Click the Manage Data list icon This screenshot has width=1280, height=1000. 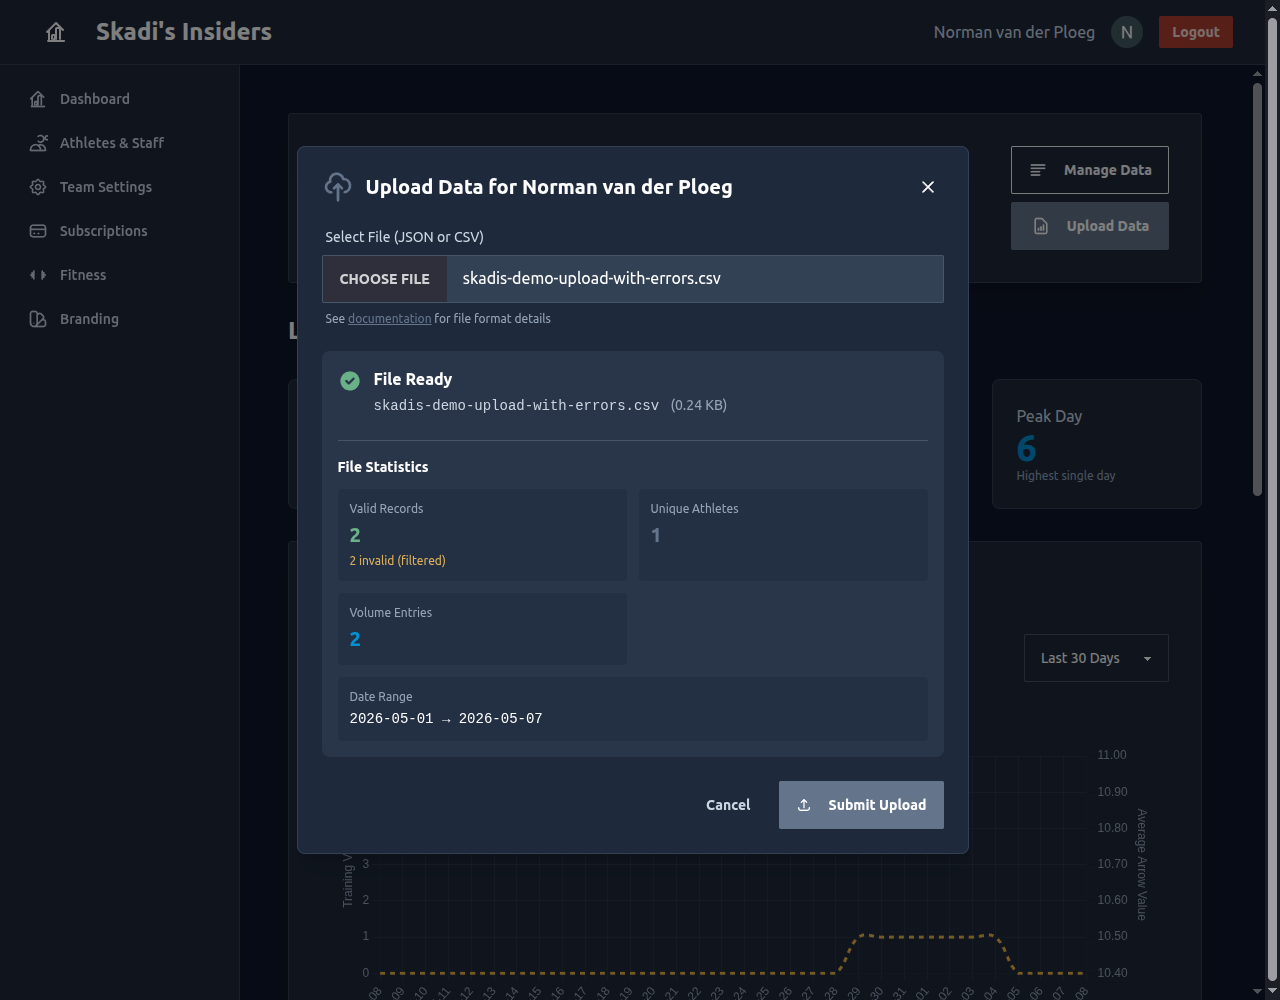click(1038, 170)
